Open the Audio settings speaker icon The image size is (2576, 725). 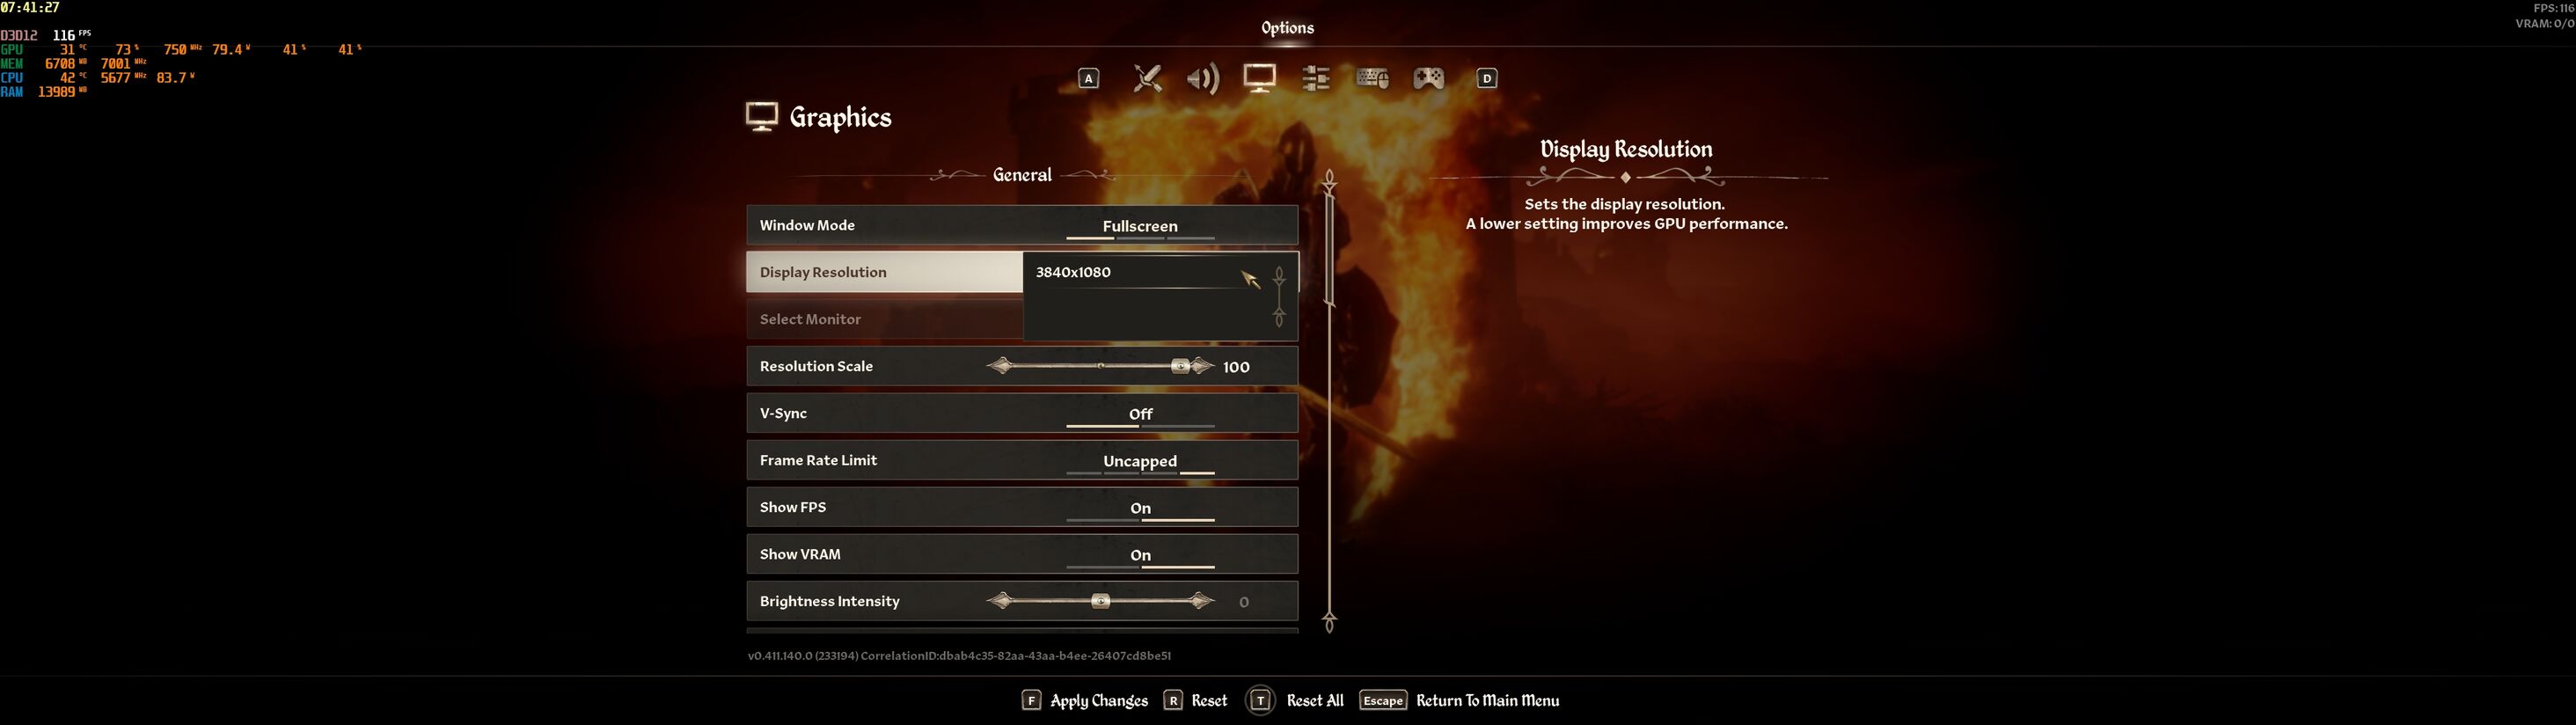tap(1203, 78)
